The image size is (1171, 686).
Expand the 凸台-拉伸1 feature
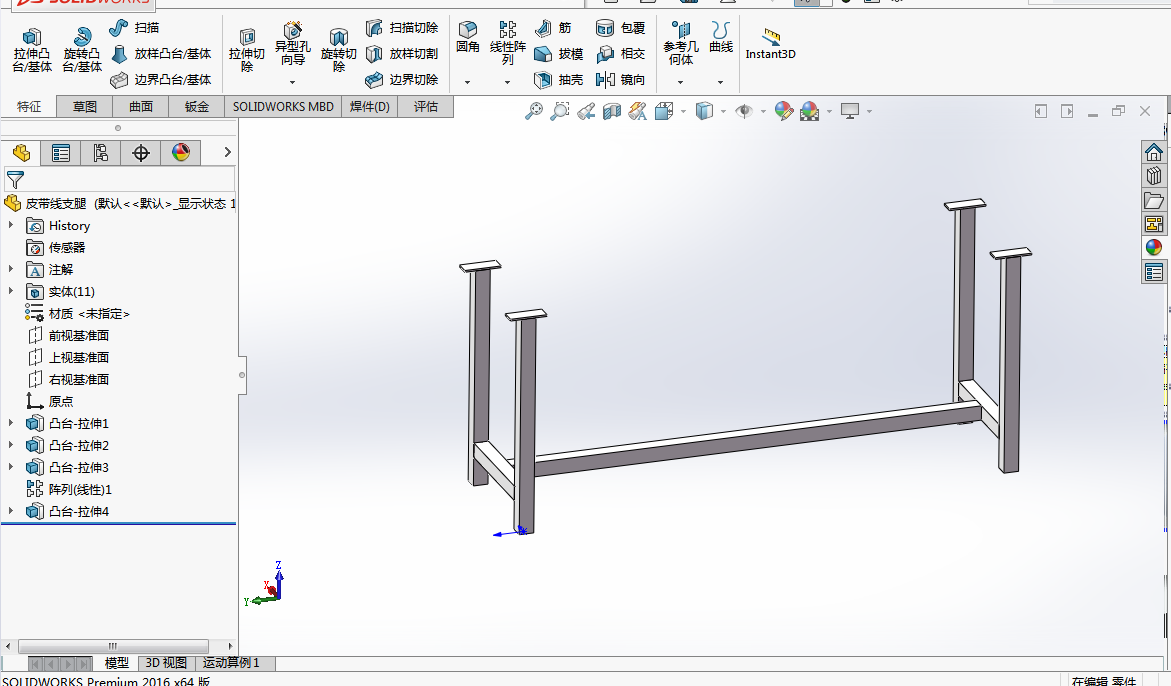click(10, 423)
